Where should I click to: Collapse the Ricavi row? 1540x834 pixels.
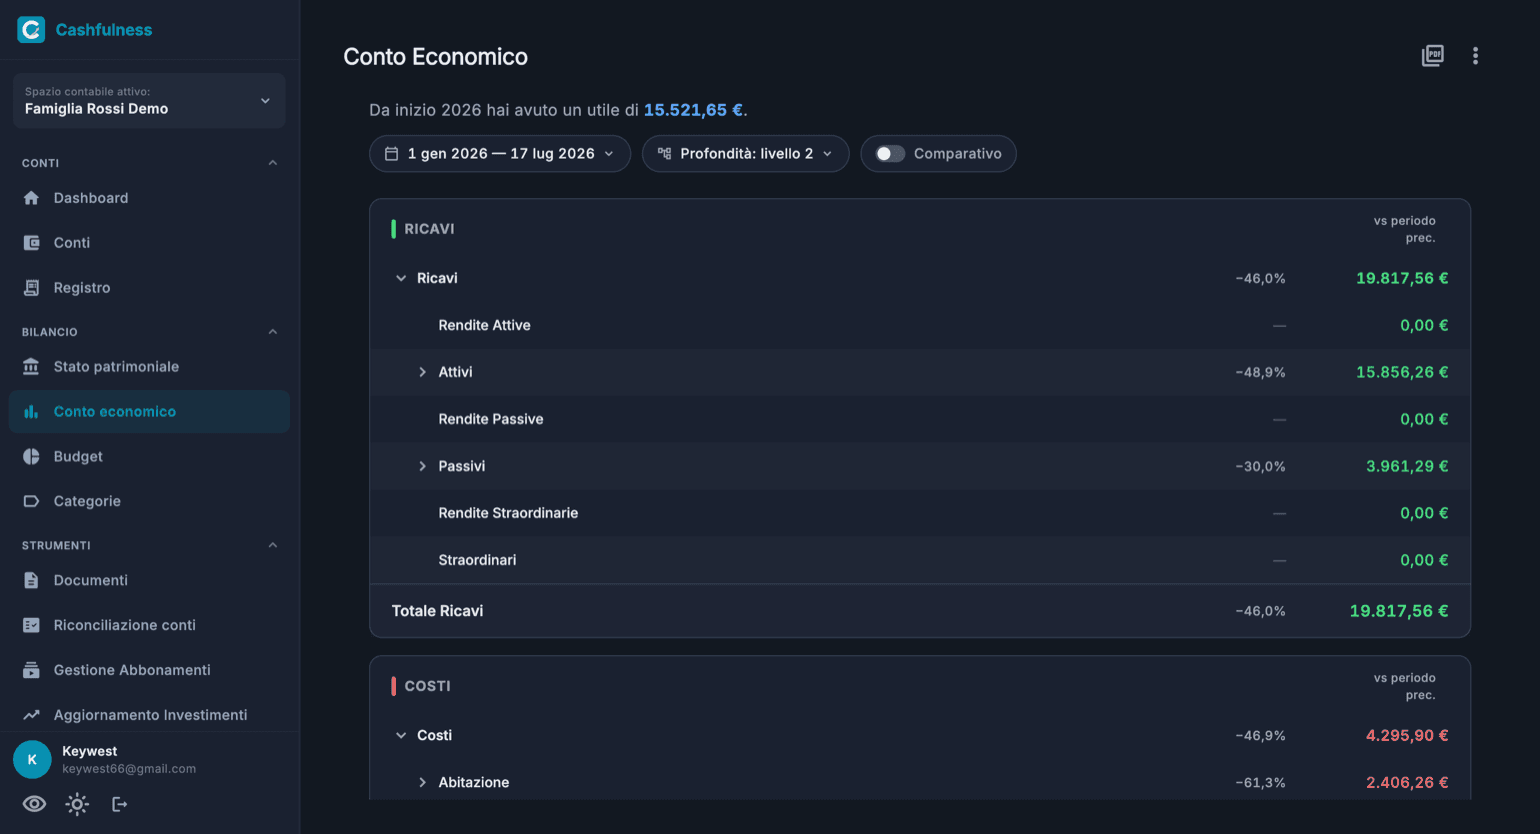(401, 279)
